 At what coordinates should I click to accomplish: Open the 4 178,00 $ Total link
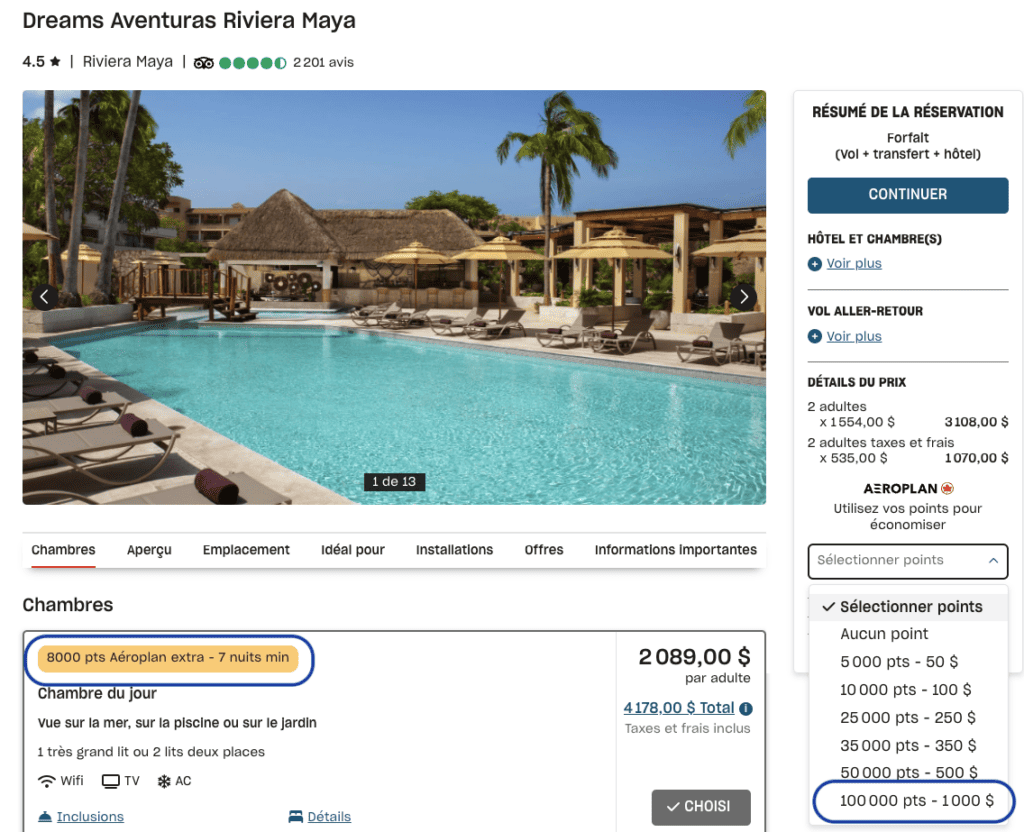coord(678,708)
